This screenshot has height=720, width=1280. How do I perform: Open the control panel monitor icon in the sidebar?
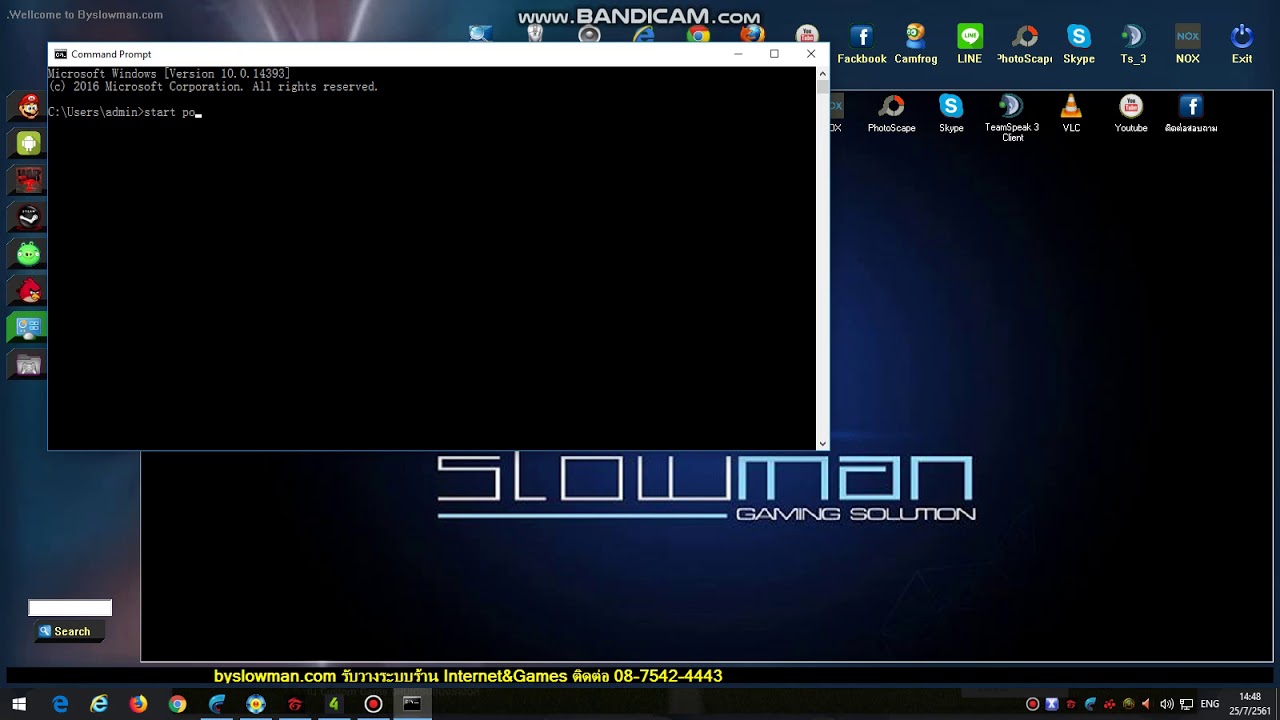click(x=29, y=328)
